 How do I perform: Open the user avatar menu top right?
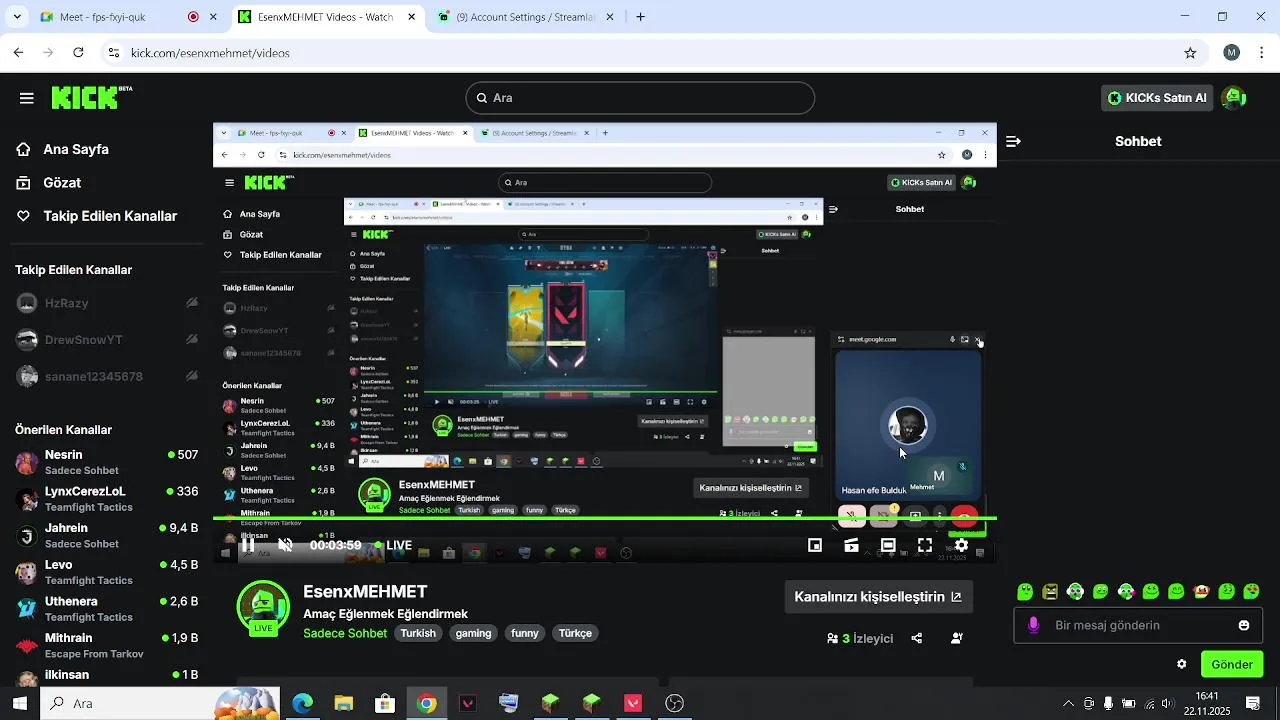tap(1234, 98)
